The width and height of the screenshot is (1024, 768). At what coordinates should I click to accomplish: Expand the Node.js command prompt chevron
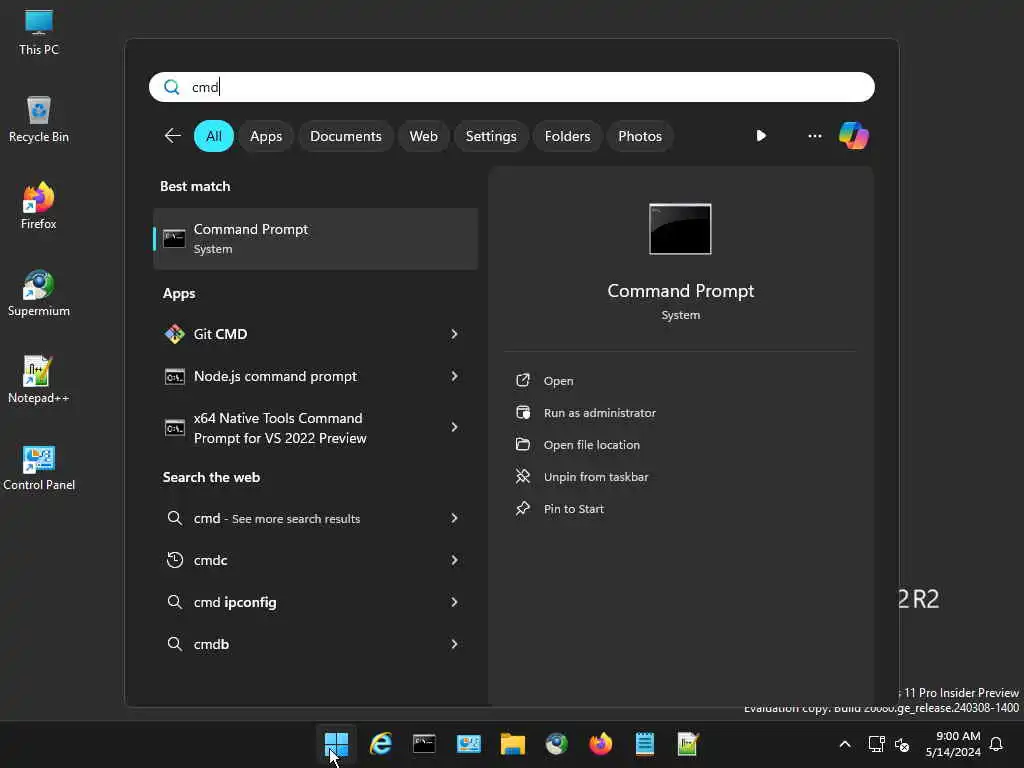point(455,376)
